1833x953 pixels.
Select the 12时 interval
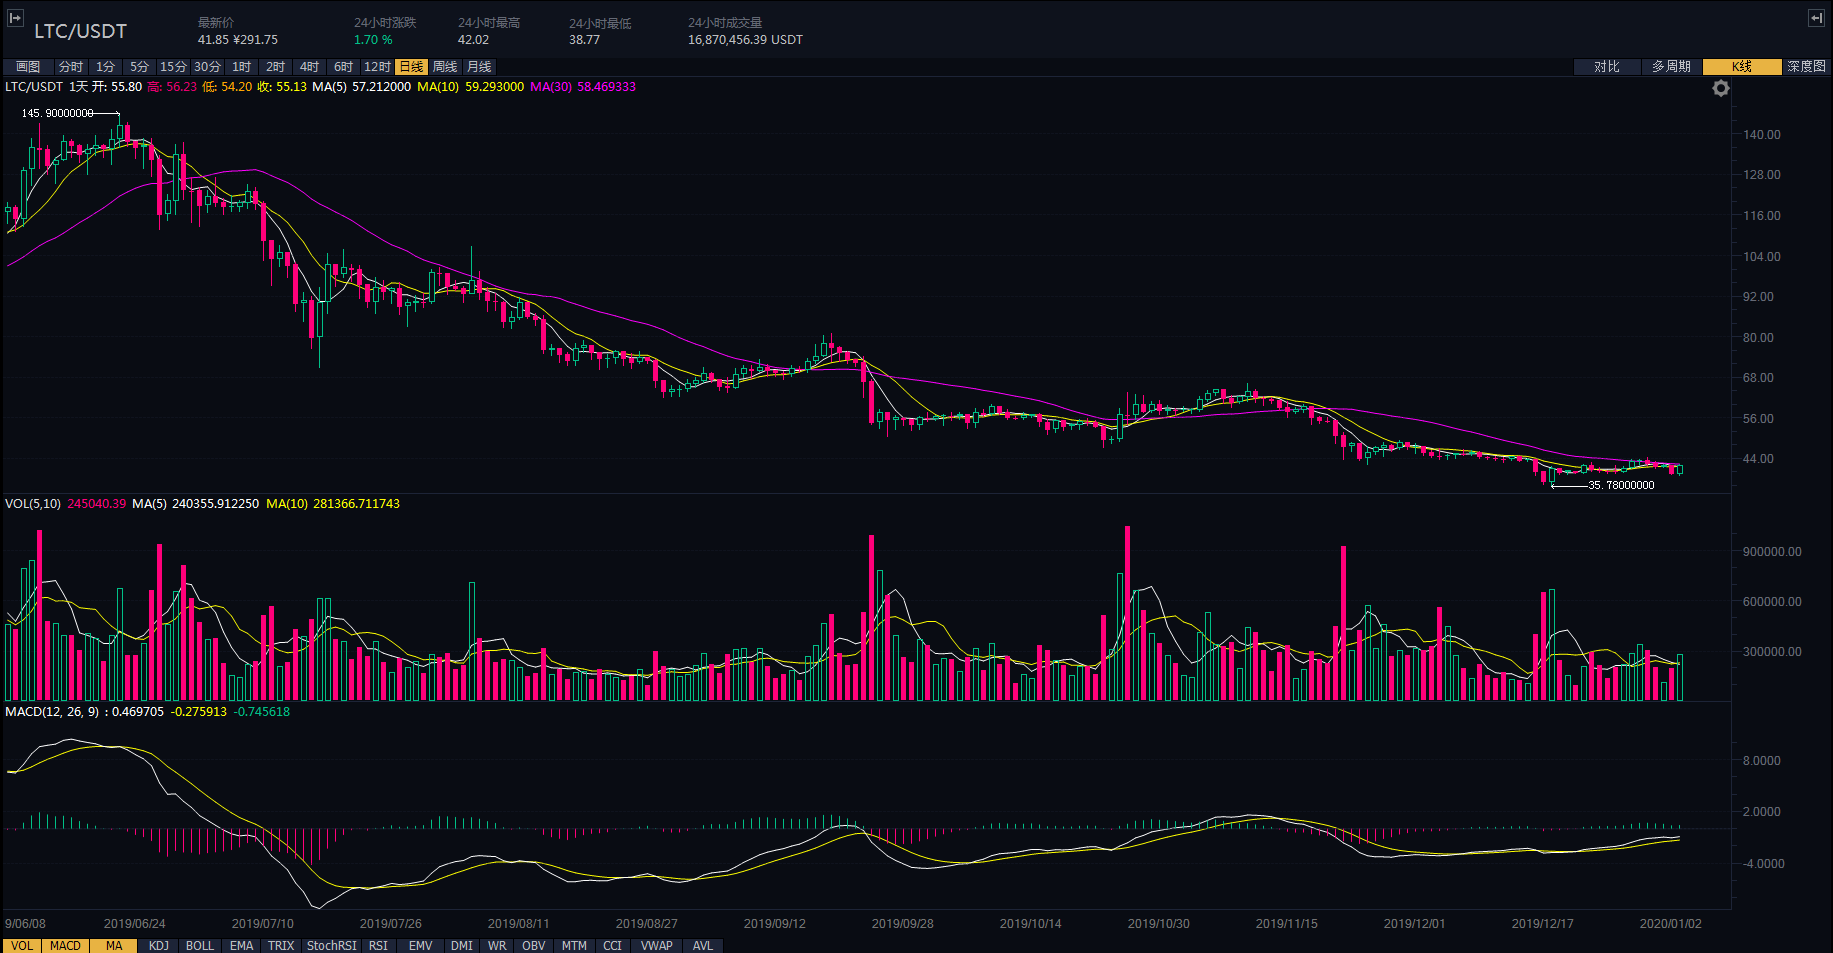(x=377, y=67)
